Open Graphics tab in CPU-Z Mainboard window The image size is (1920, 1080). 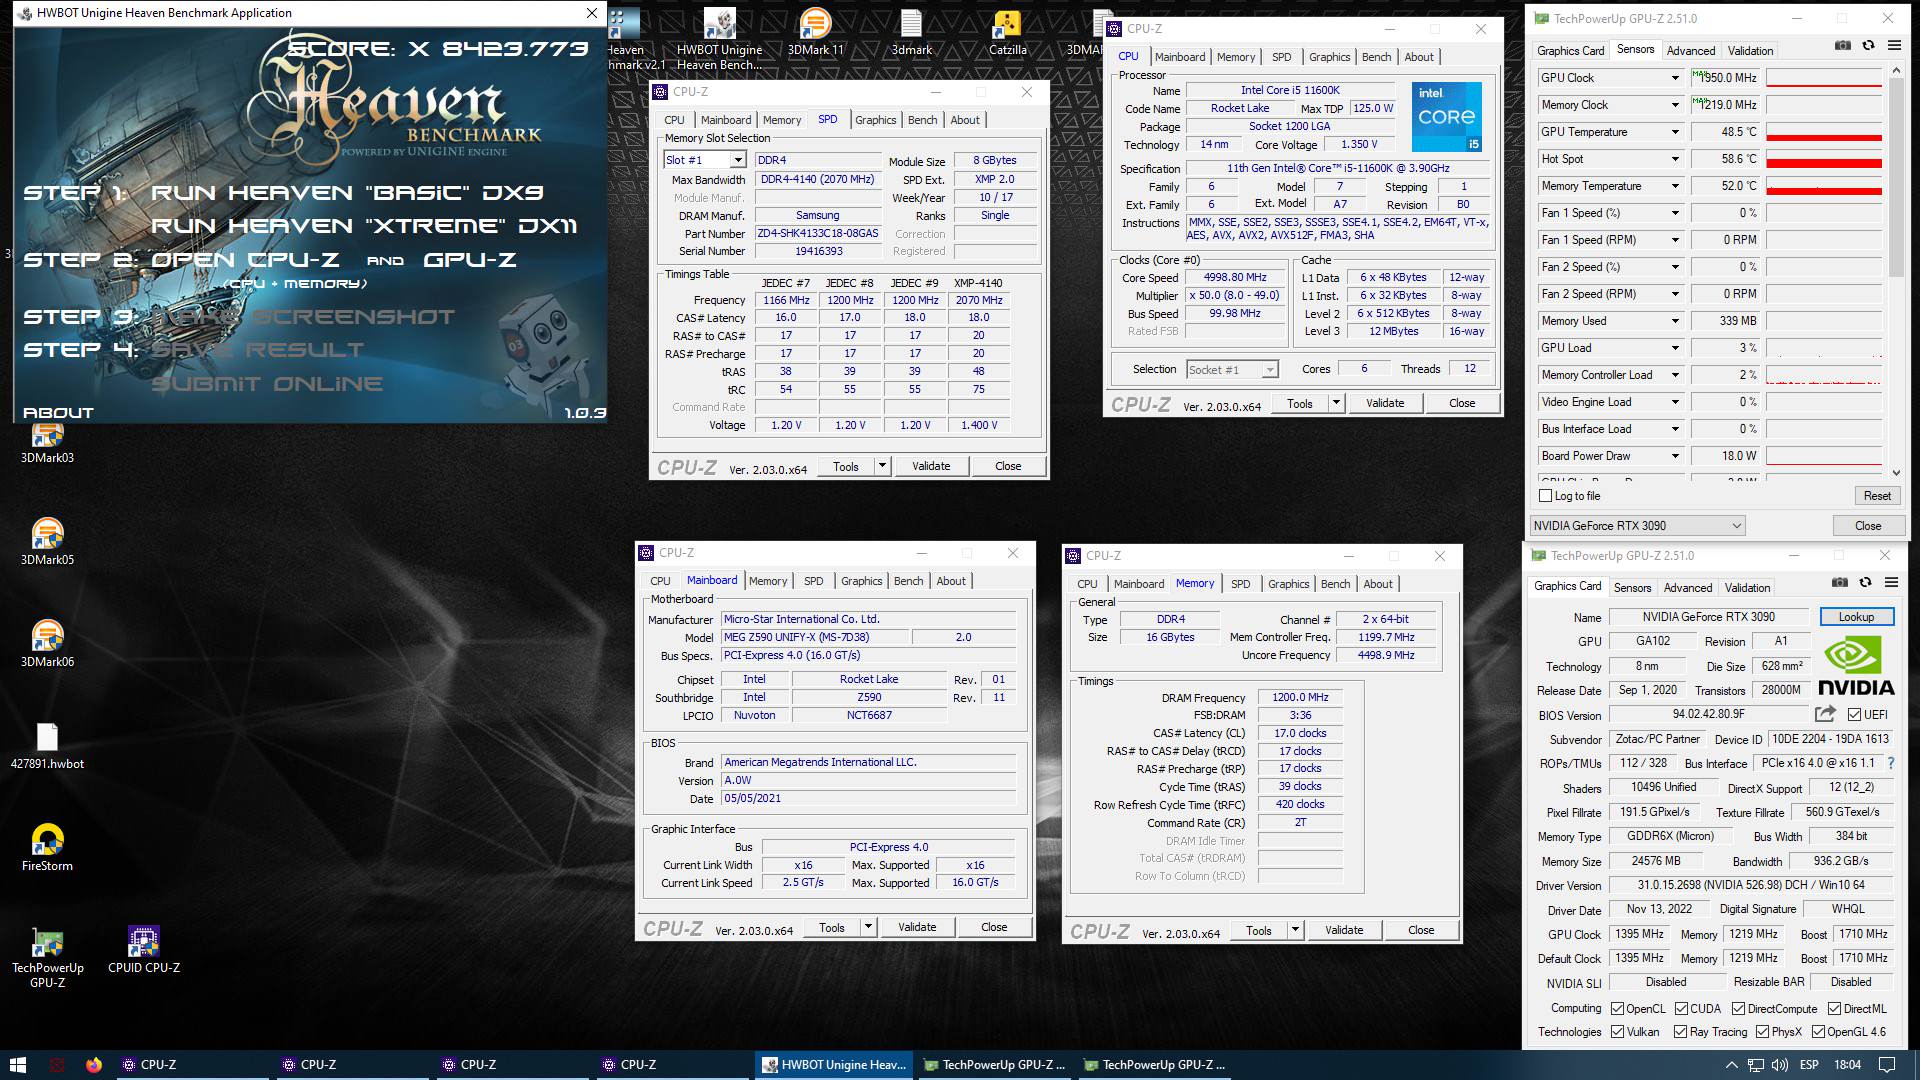[861, 581]
